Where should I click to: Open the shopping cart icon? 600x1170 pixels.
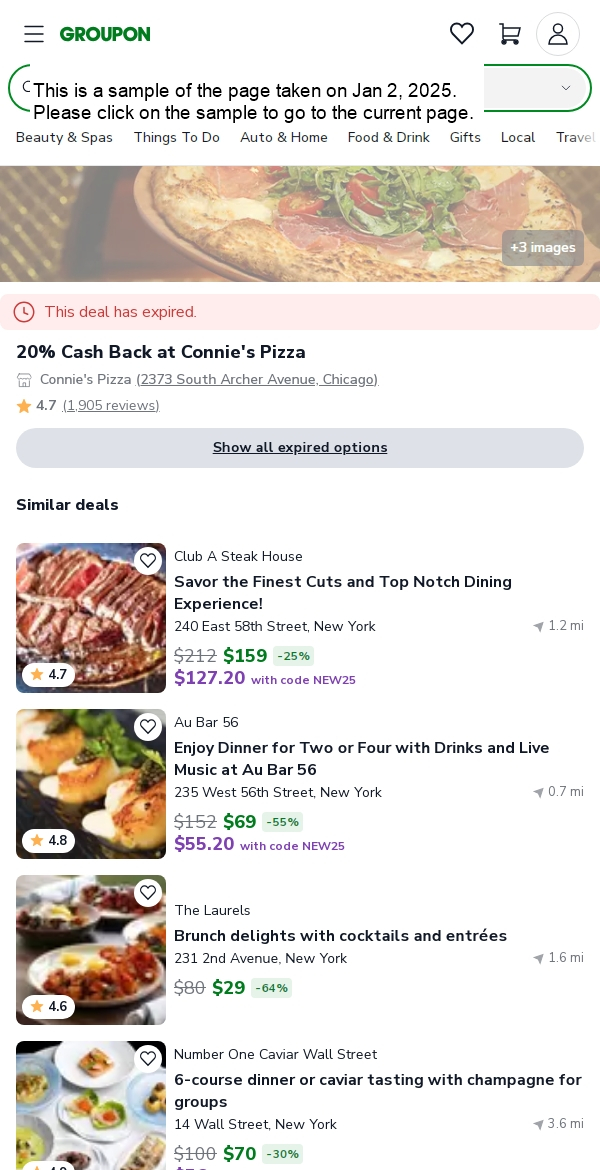tap(510, 34)
